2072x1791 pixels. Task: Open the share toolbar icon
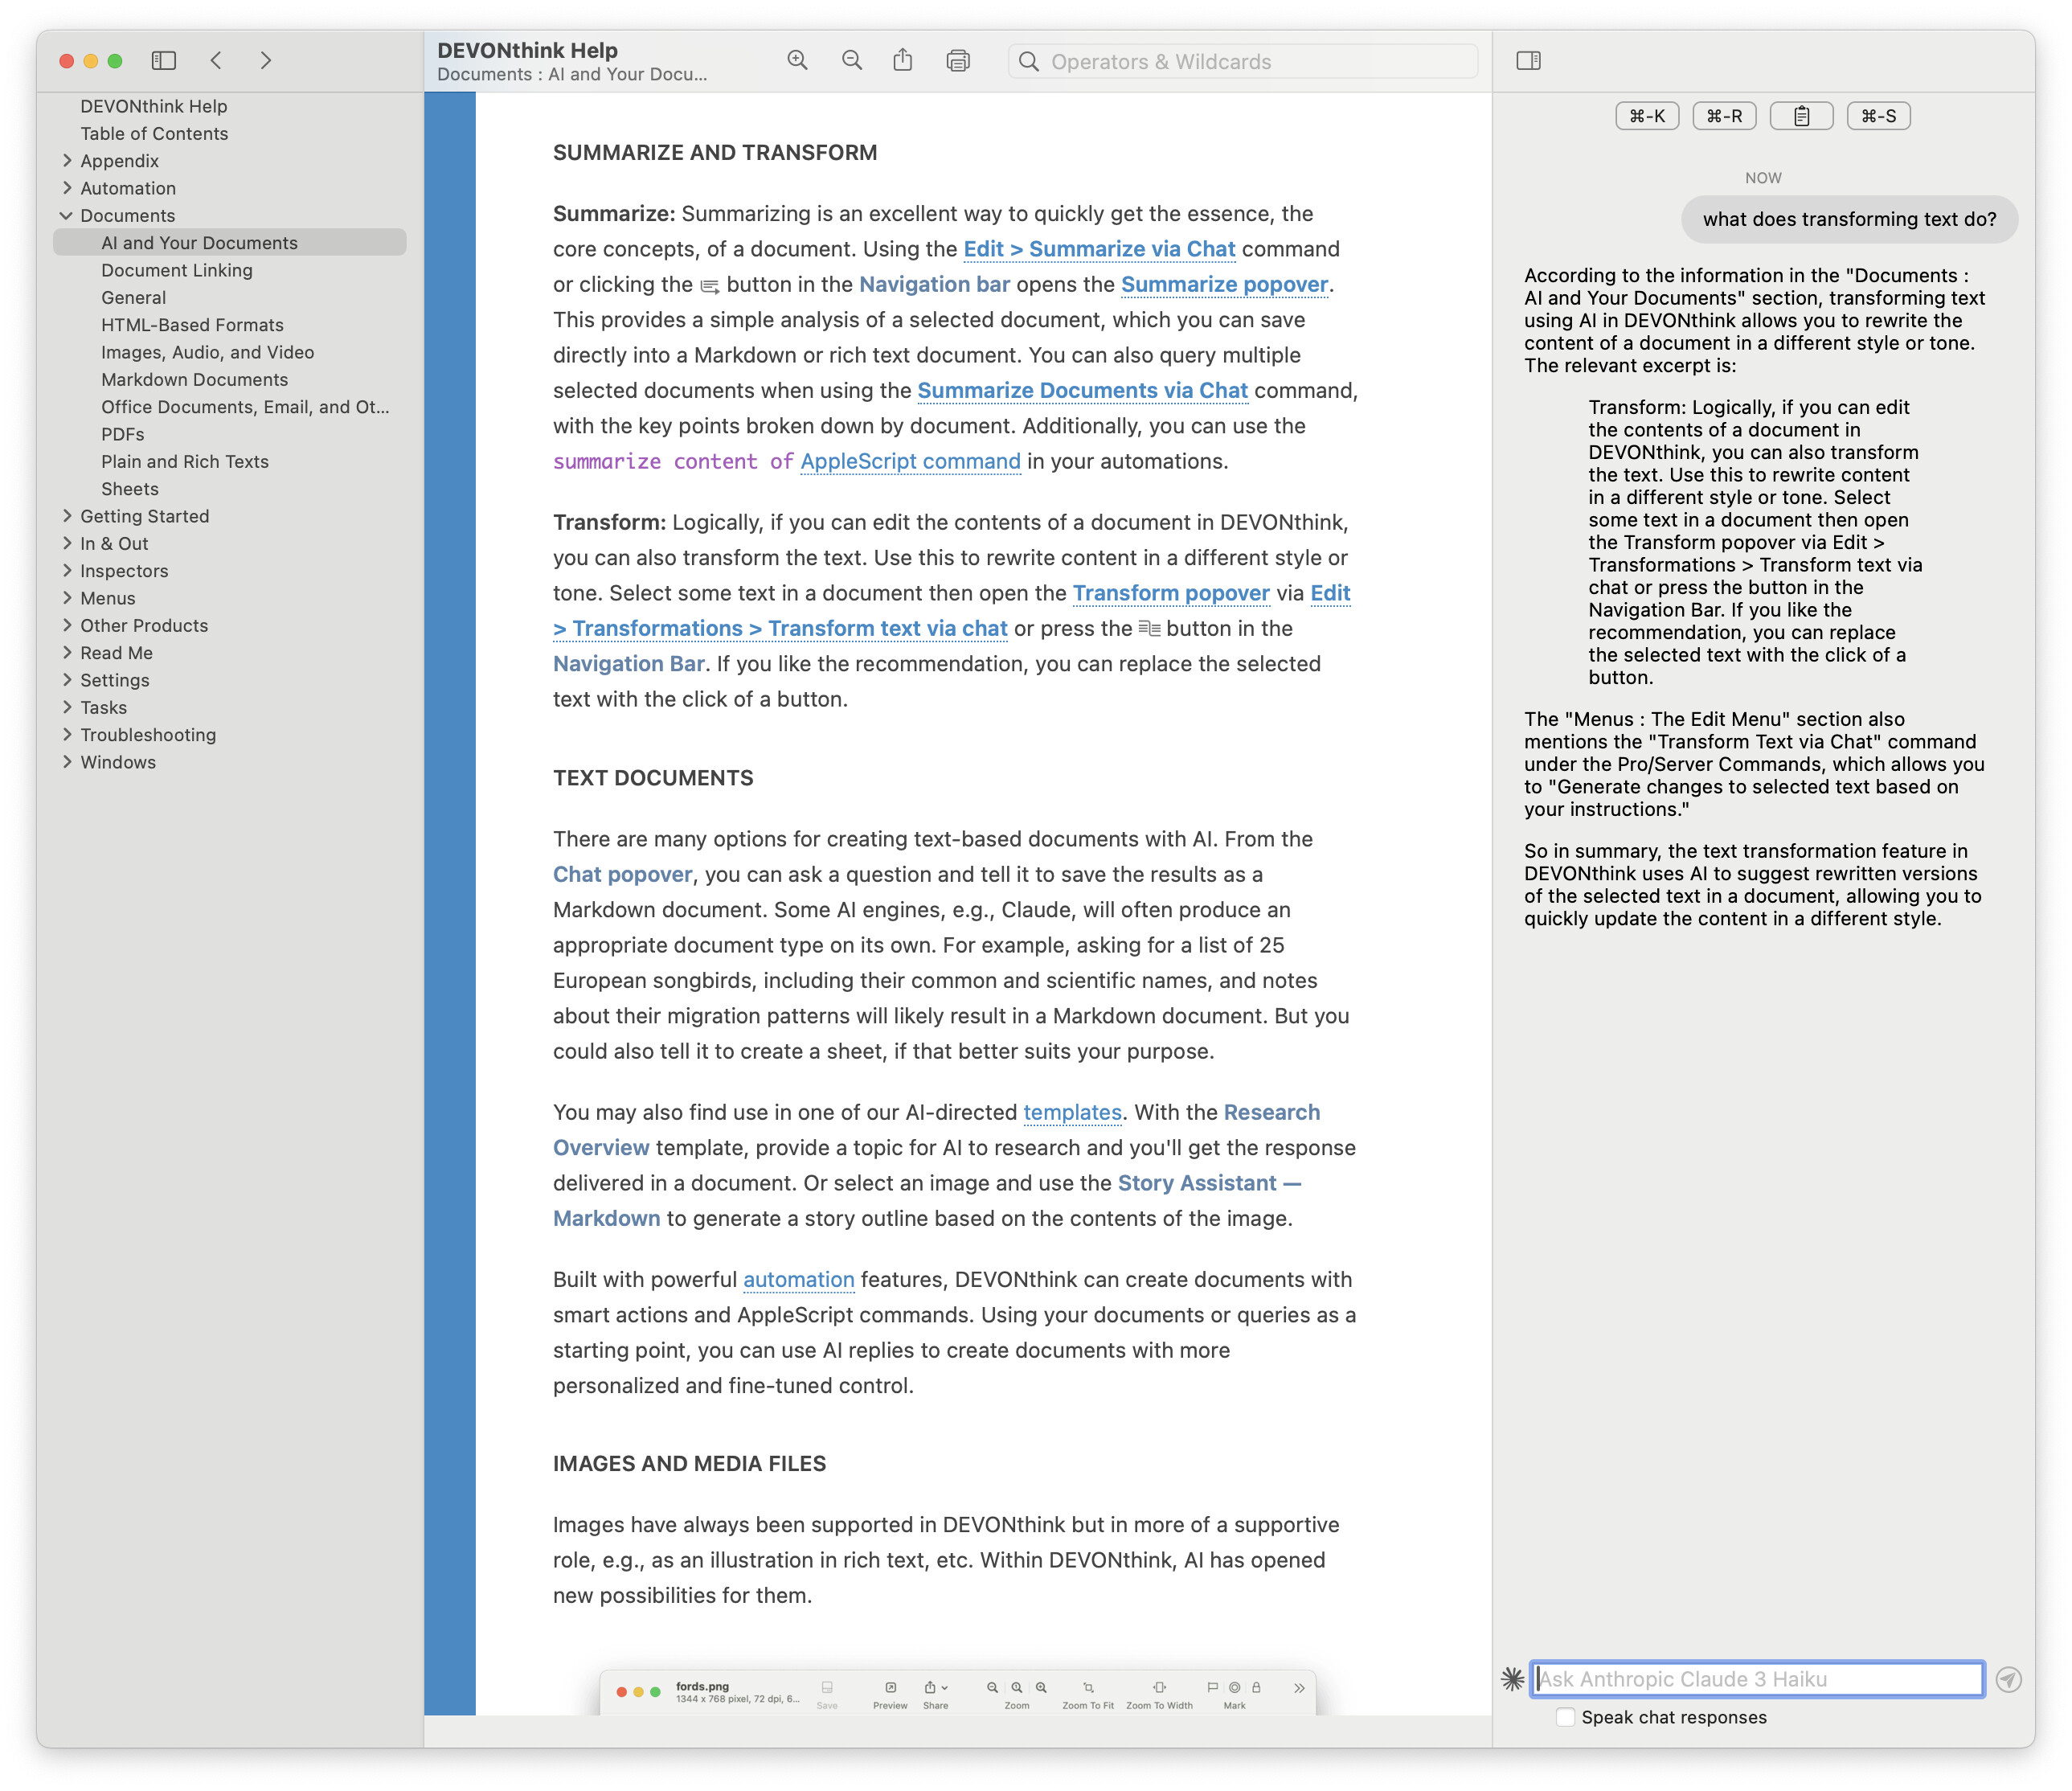pos(902,61)
